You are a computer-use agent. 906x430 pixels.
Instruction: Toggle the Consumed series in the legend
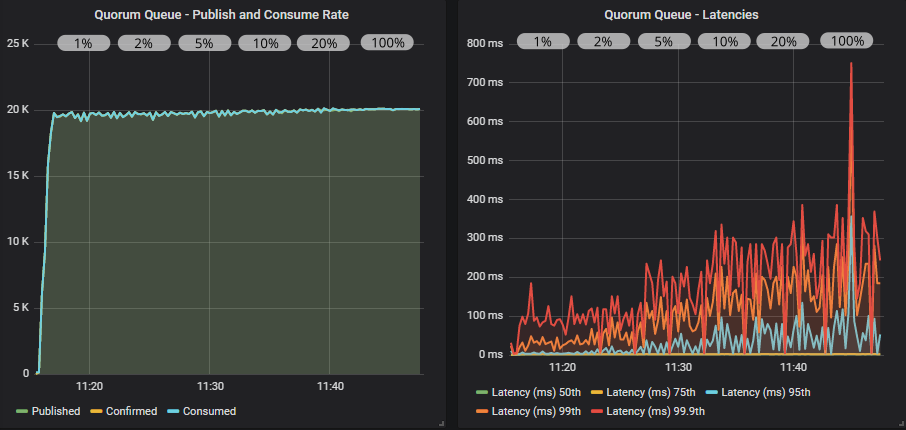pos(209,411)
